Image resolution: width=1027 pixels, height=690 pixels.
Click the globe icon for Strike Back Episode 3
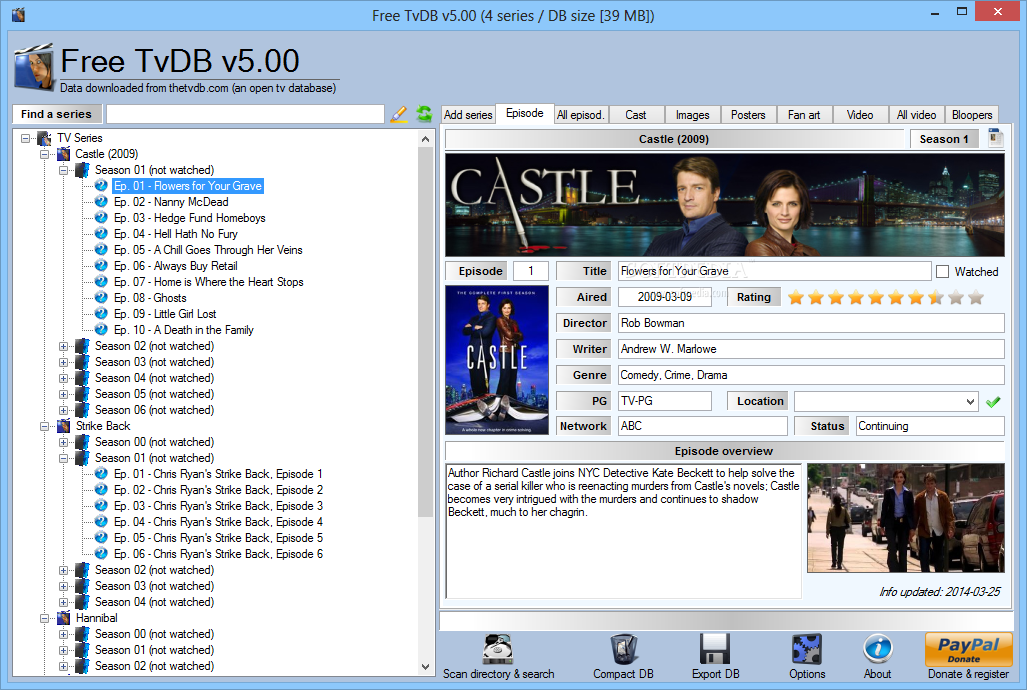(x=101, y=506)
